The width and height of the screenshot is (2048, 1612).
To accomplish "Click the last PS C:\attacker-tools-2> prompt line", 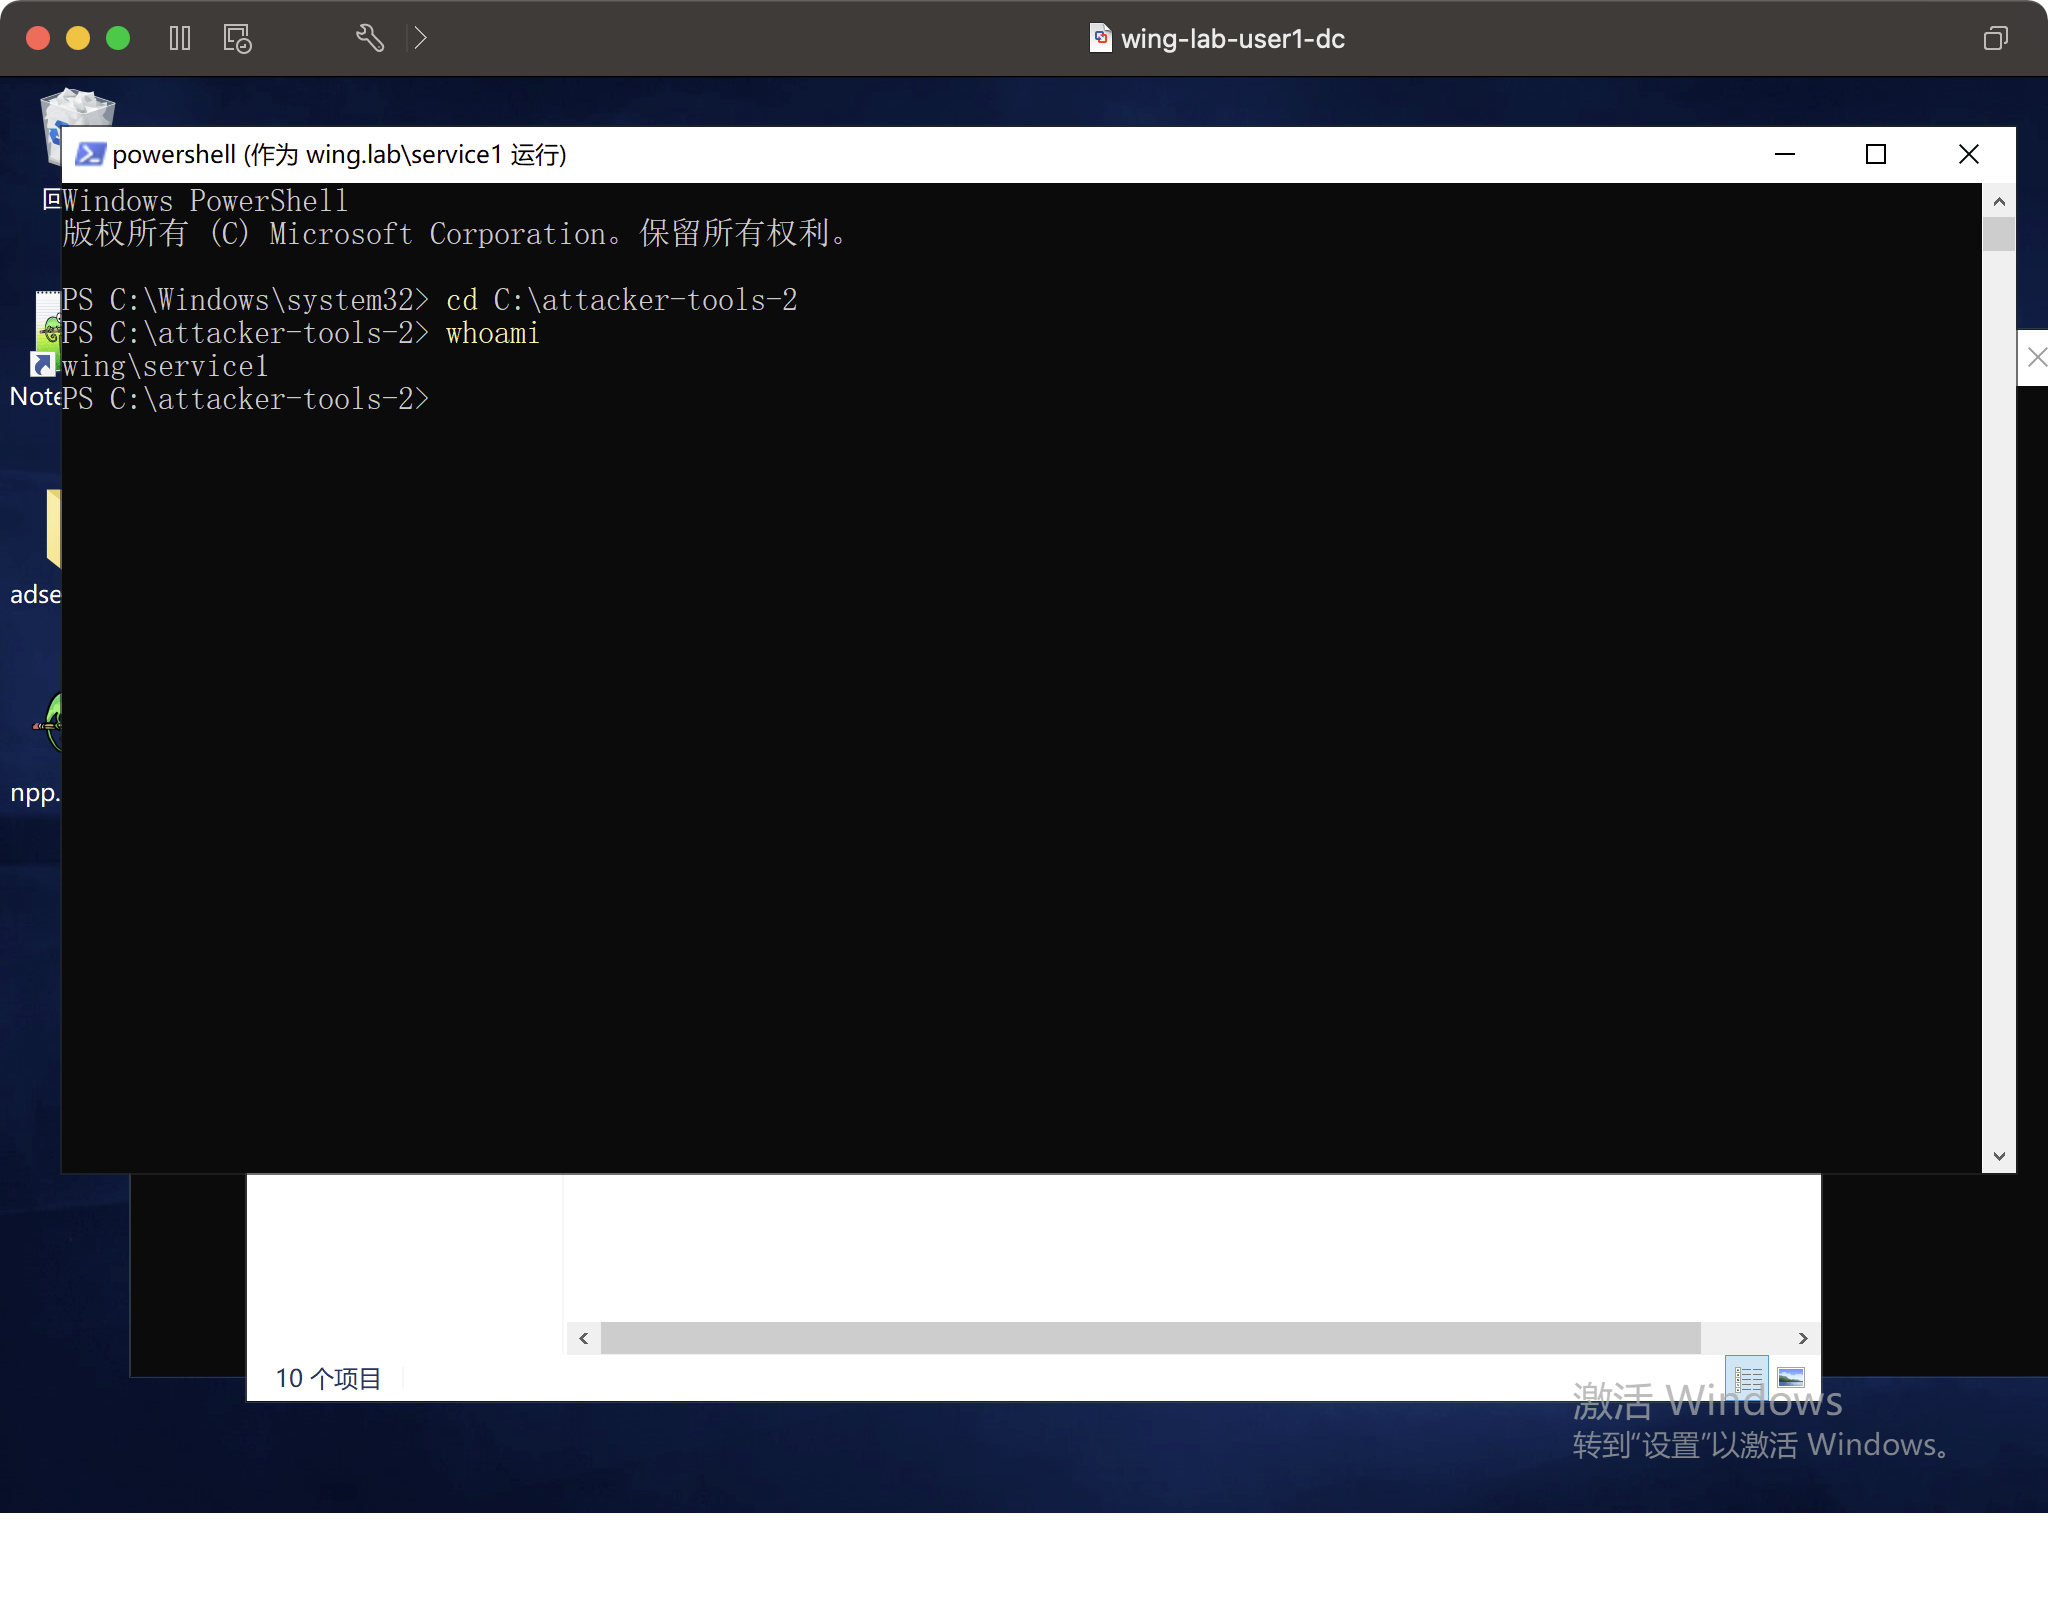I will [246, 399].
